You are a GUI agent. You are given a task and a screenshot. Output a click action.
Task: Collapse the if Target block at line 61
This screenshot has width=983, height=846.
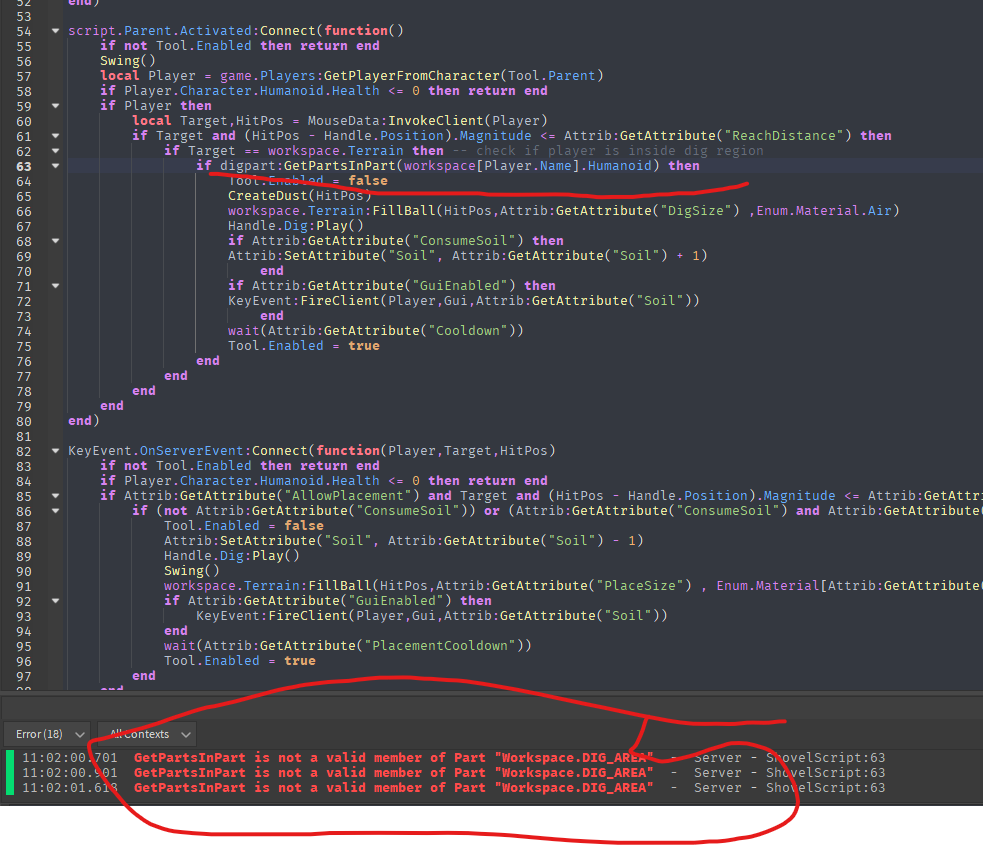tap(54, 135)
